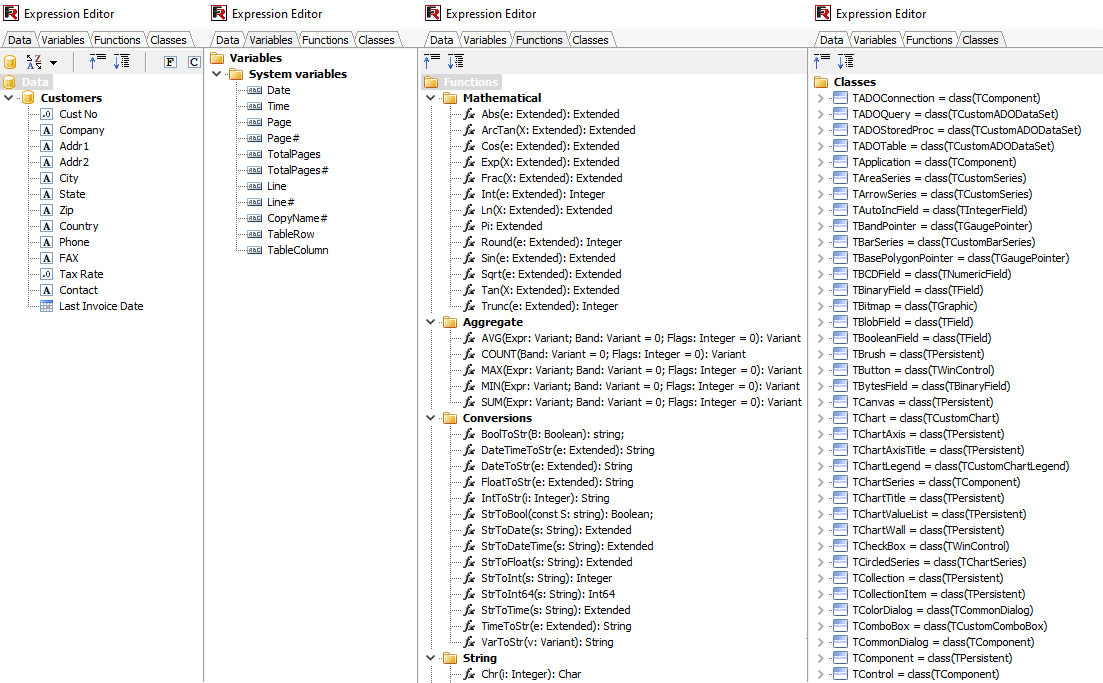Click the database icon in Data toolbar
The width and height of the screenshot is (1103, 683).
pos(11,62)
